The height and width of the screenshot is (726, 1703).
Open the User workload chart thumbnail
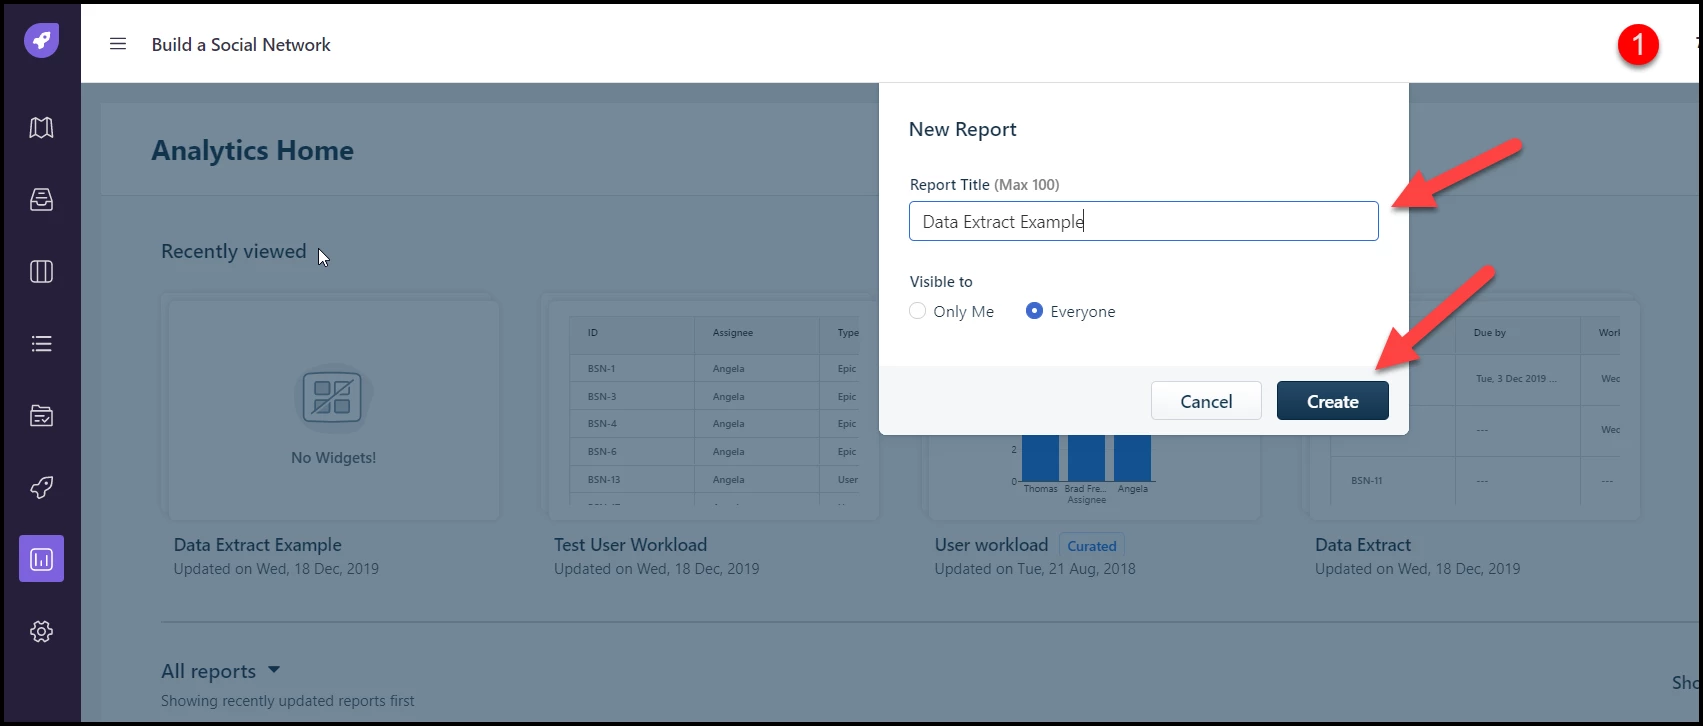(x=1093, y=477)
